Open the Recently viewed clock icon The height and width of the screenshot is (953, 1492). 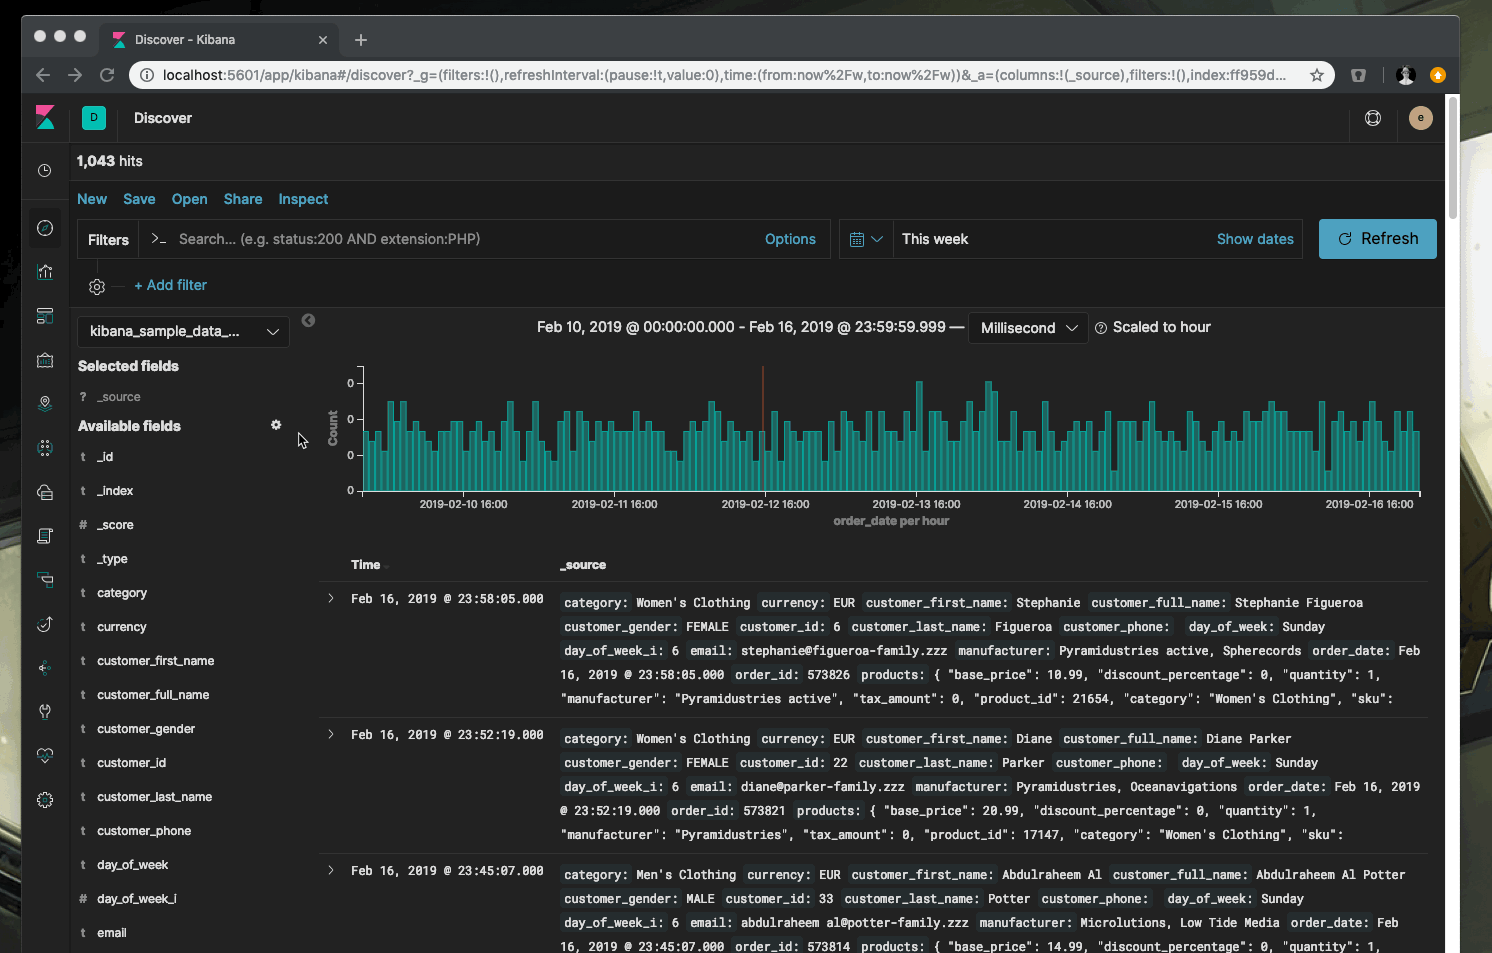tap(45, 170)
